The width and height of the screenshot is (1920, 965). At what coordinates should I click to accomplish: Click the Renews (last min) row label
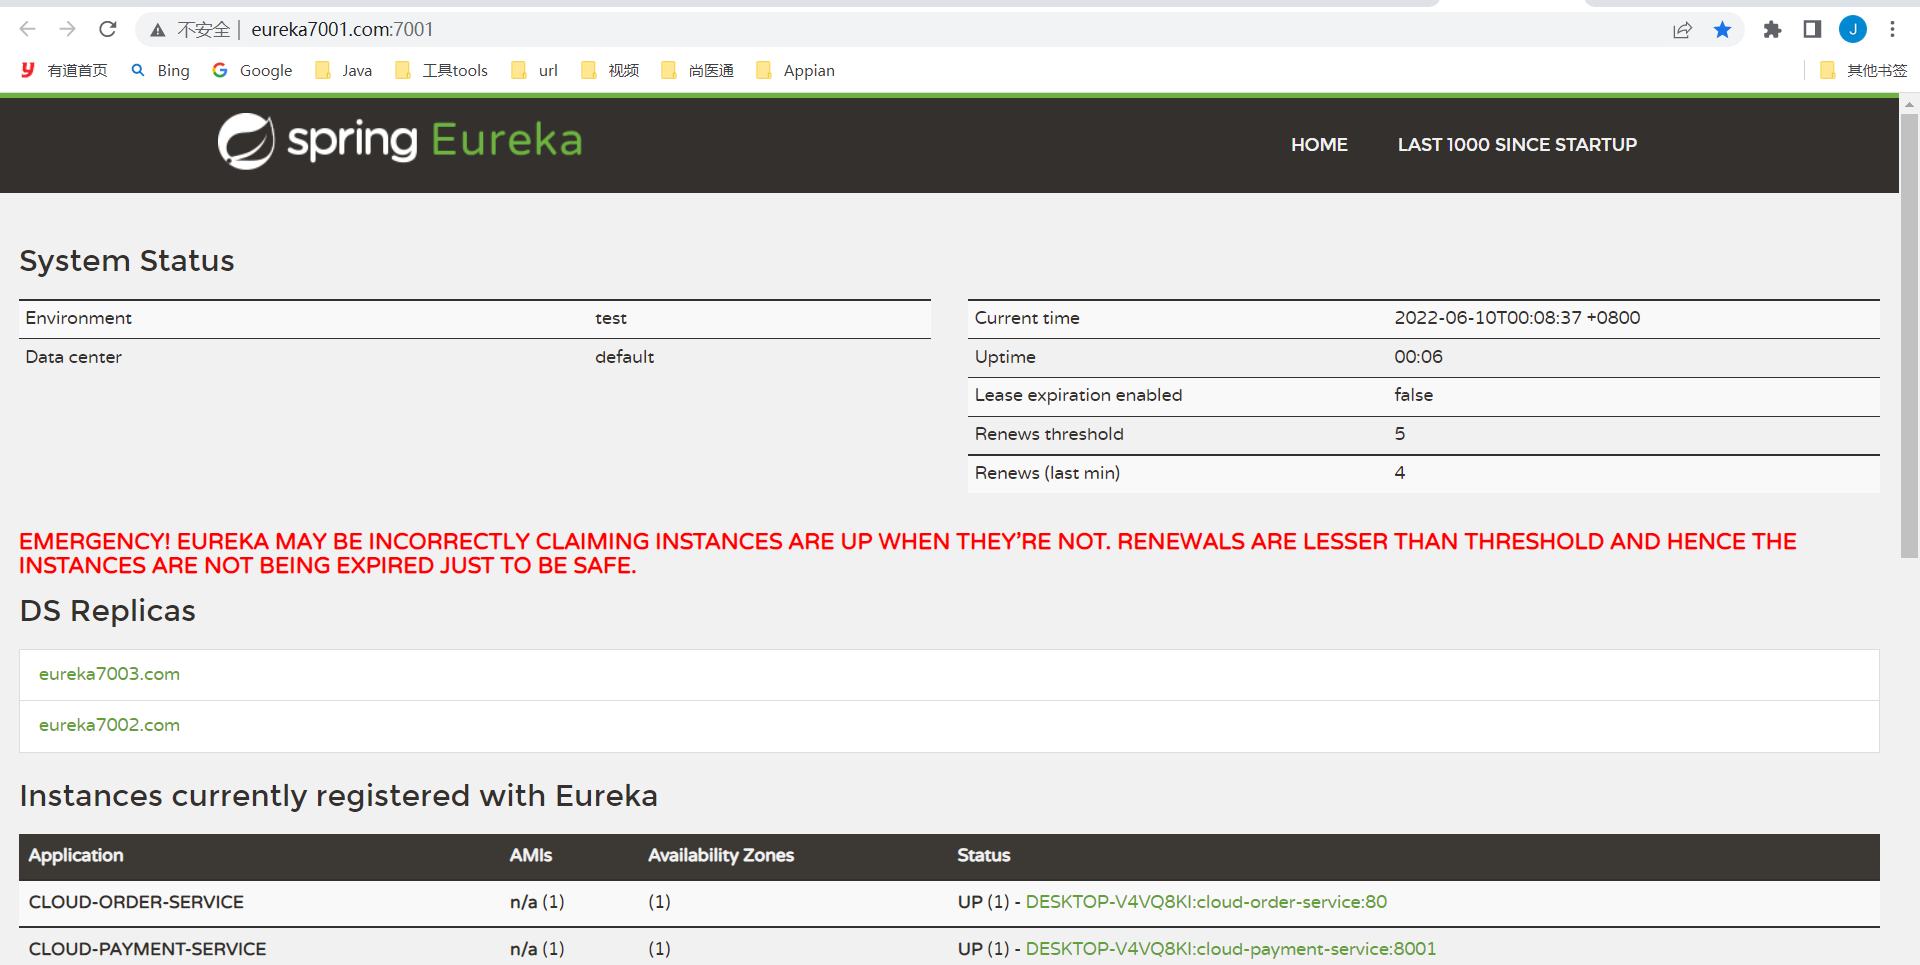(x=1047, y=473)
